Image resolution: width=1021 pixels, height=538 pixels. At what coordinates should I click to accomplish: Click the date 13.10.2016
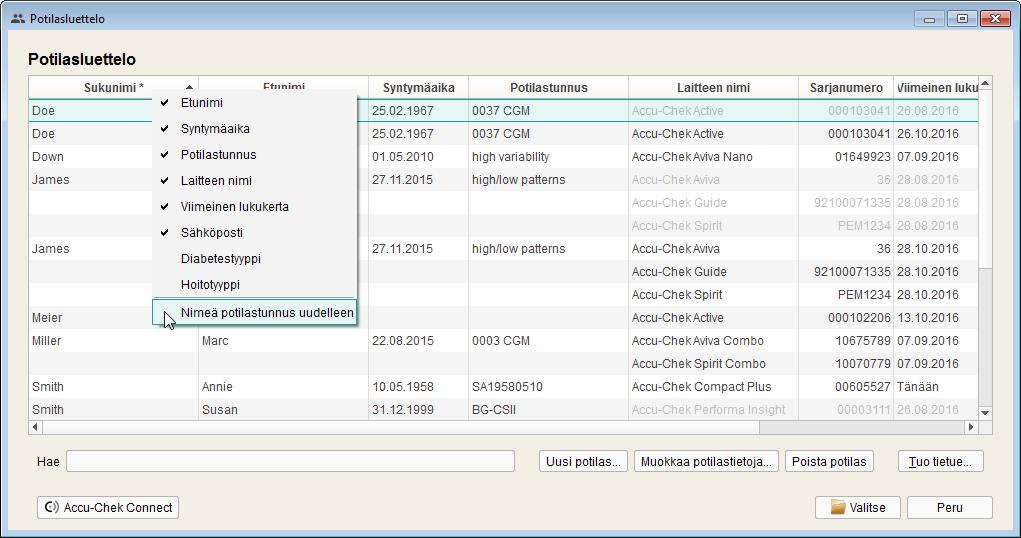coord(928,318)
